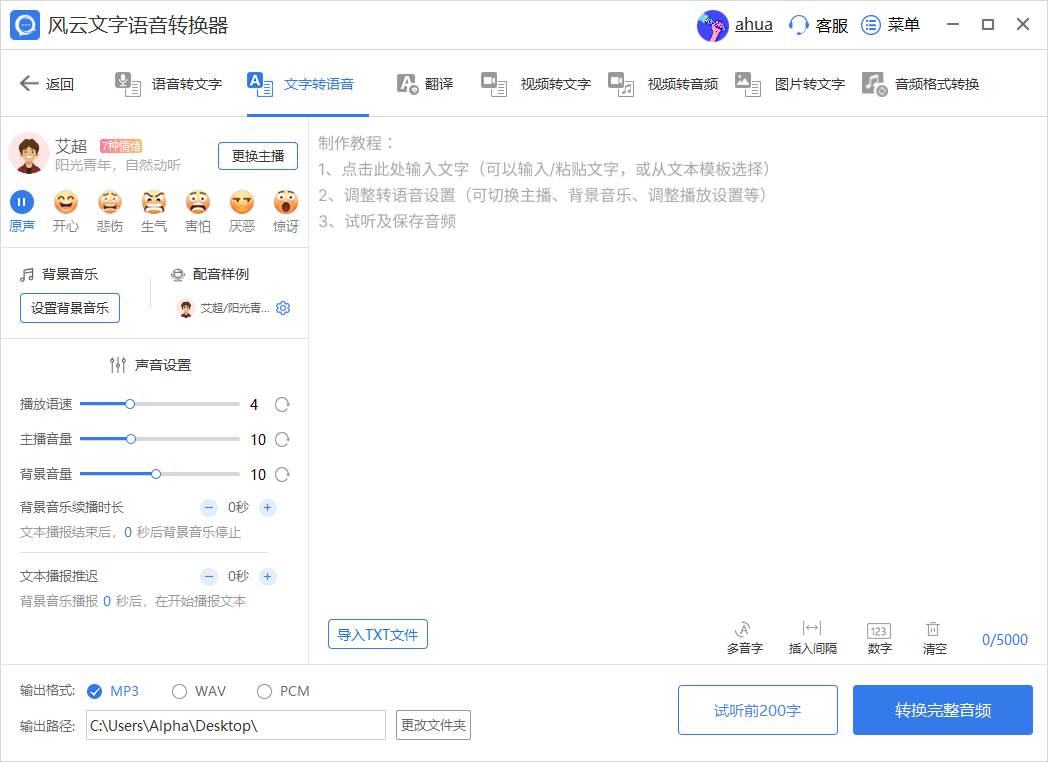1048x762 pixels.
Task: Open voice sample settings gear icon
Action: tap(283, 308)
